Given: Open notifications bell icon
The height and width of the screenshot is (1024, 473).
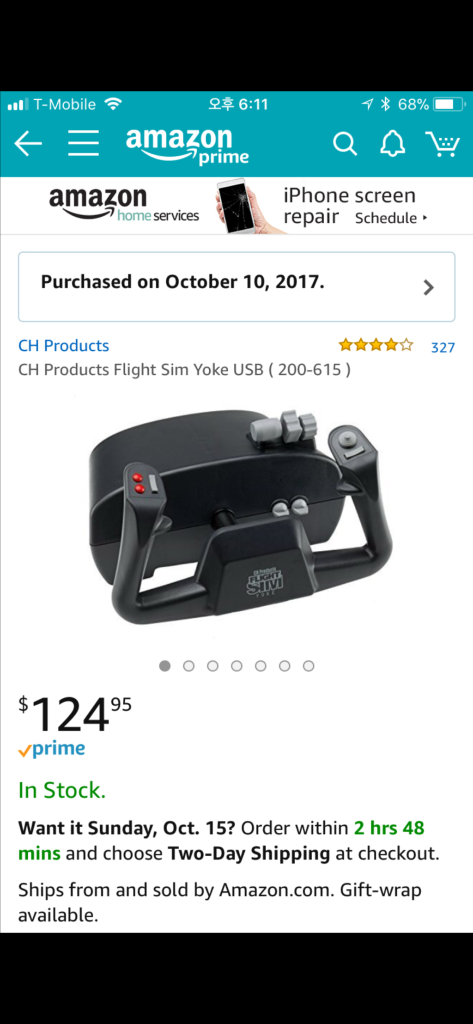Looking at the screenshot, I should [393, 144].
